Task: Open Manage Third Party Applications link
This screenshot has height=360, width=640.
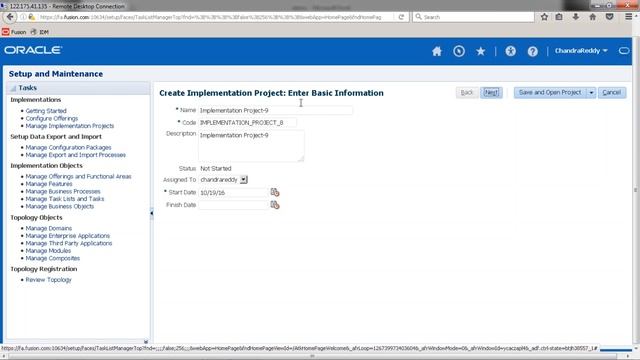Action: pyautogui.click(x=69, y=243)
